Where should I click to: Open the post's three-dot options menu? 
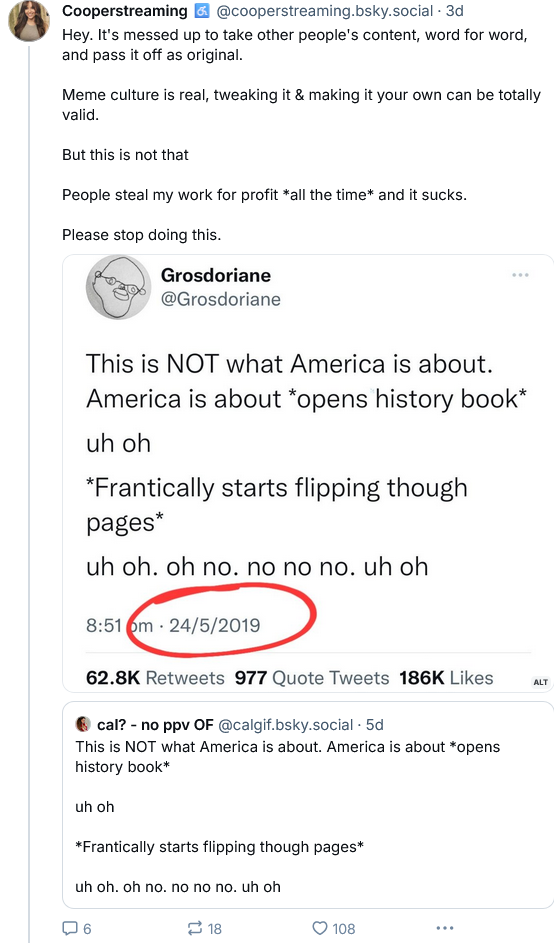(444, 928)
